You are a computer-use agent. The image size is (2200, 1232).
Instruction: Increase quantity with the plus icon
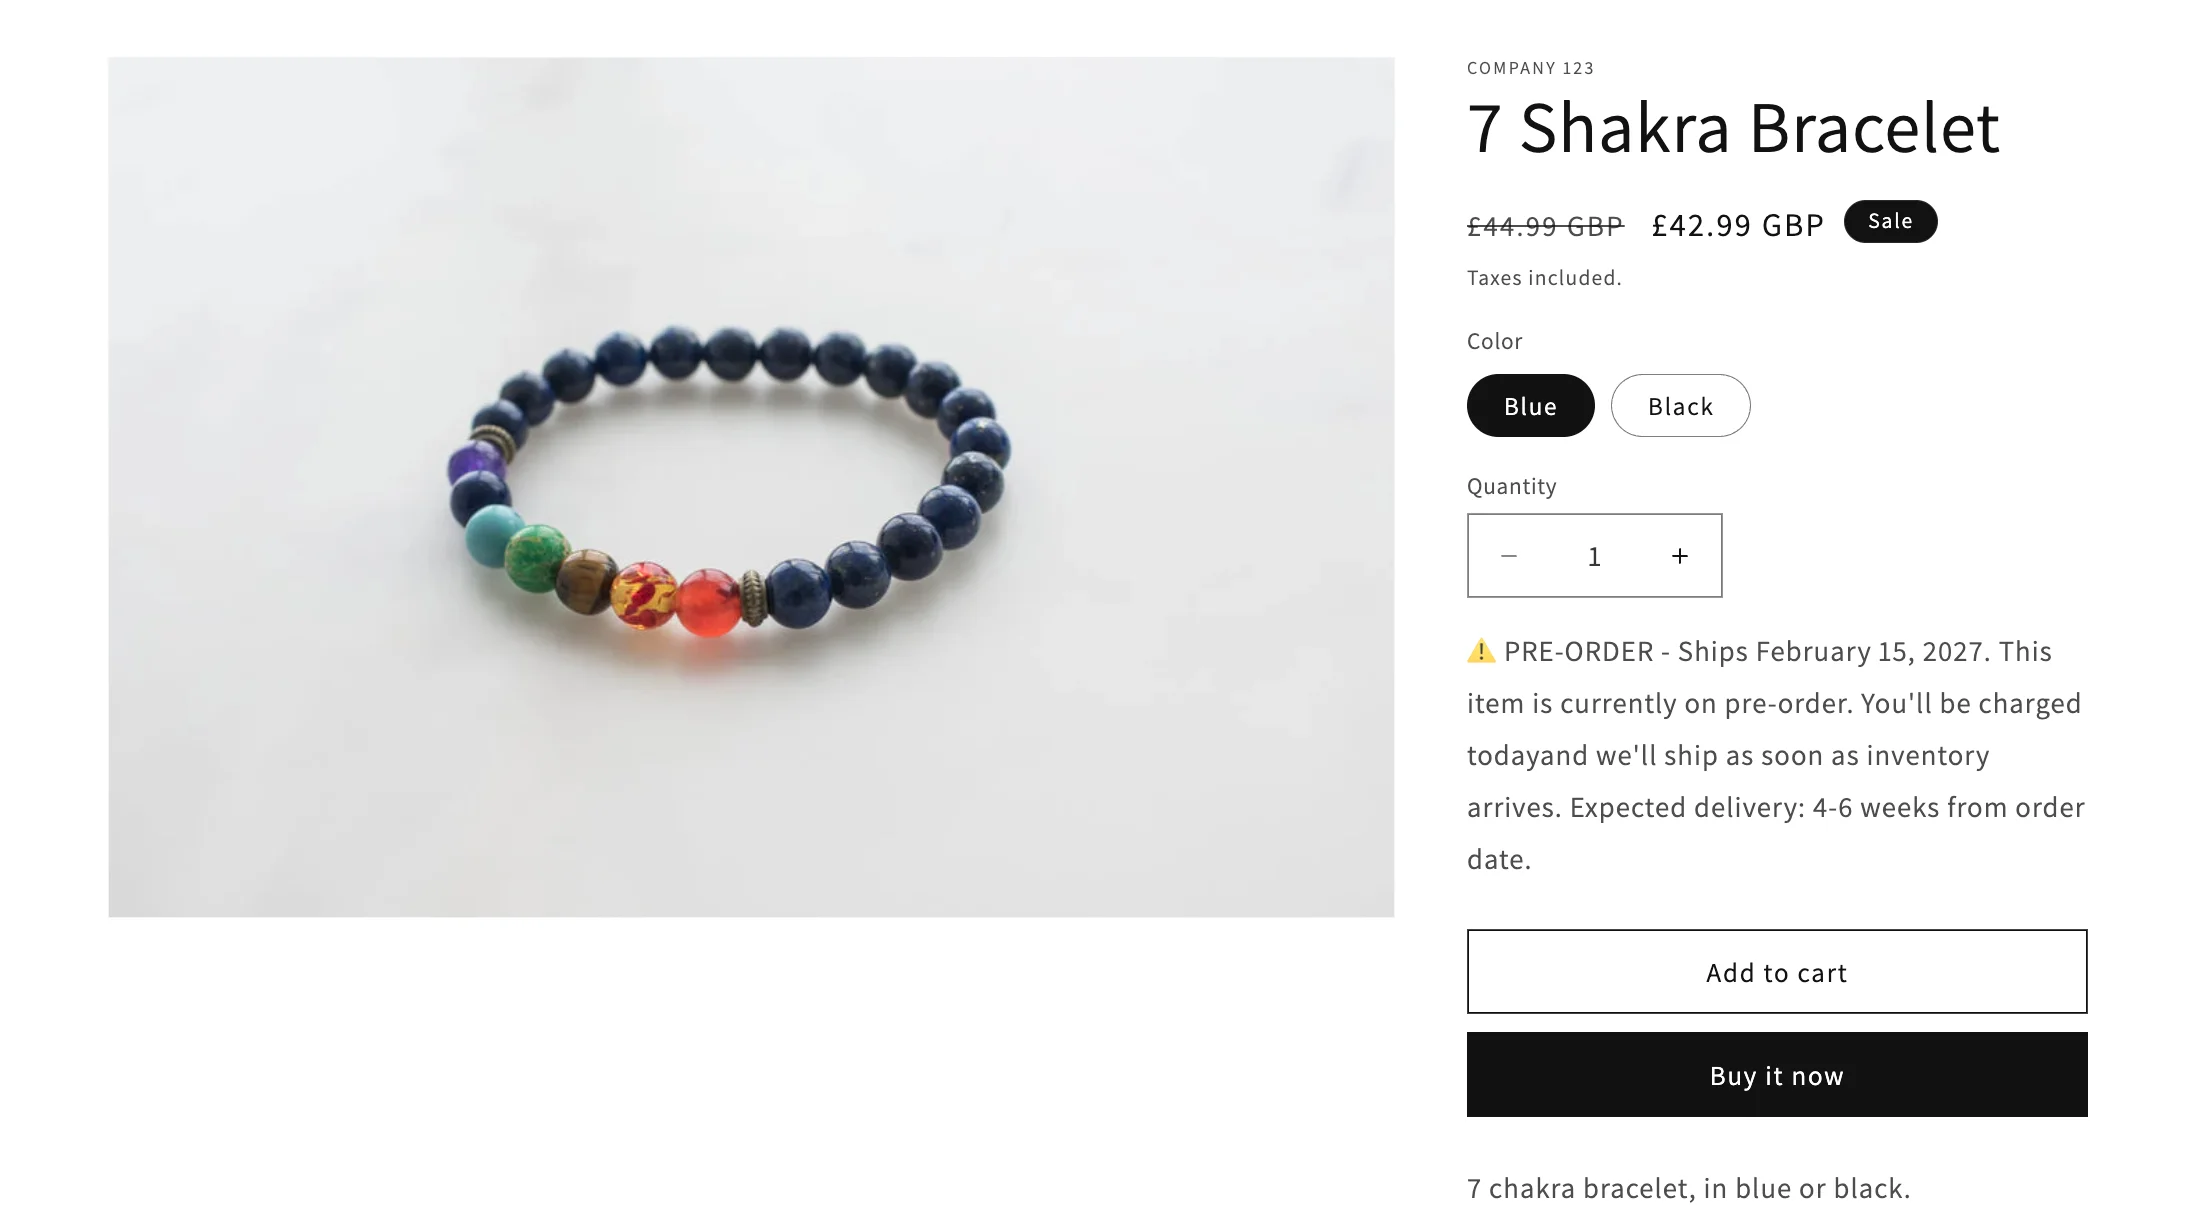1680,556
